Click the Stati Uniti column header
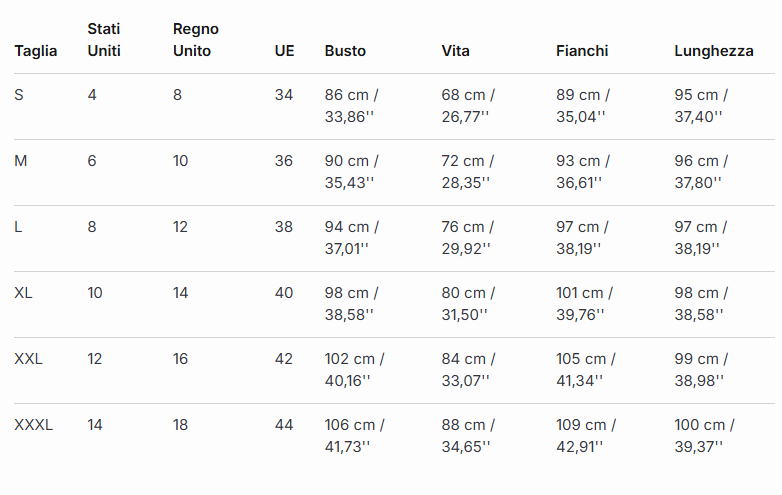Image resolution: width=782 pixels, height=495 pixels. coord(104,40)
